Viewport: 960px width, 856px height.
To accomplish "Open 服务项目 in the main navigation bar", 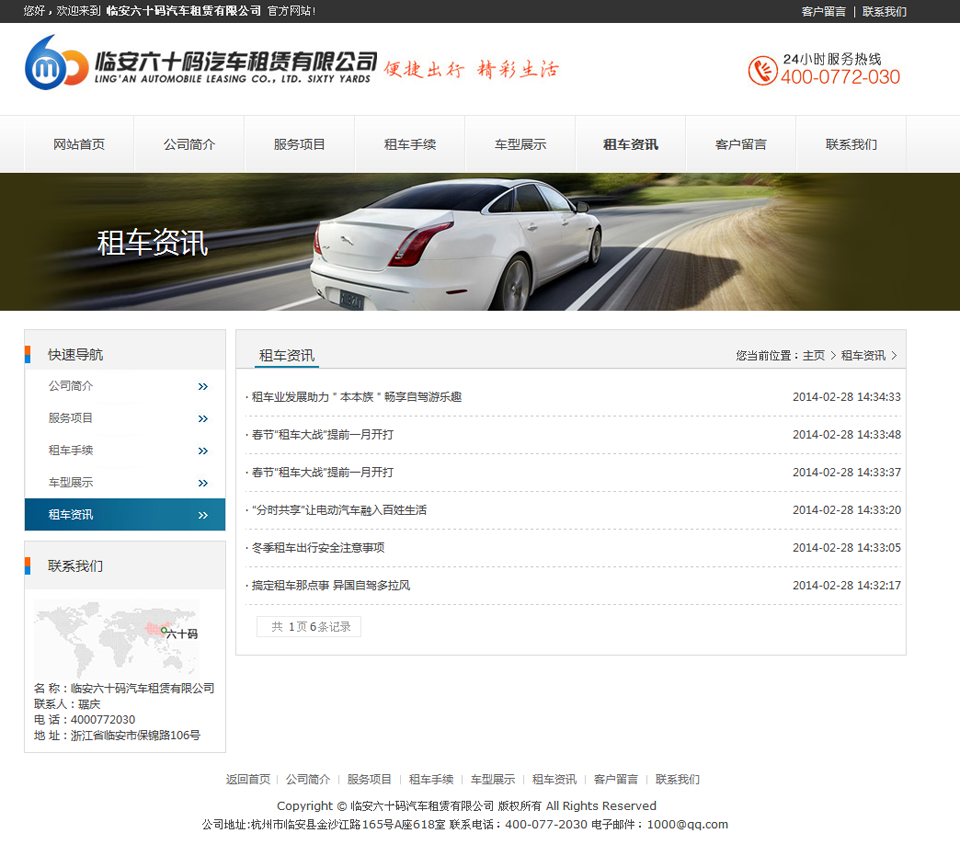I will [299, 144].
